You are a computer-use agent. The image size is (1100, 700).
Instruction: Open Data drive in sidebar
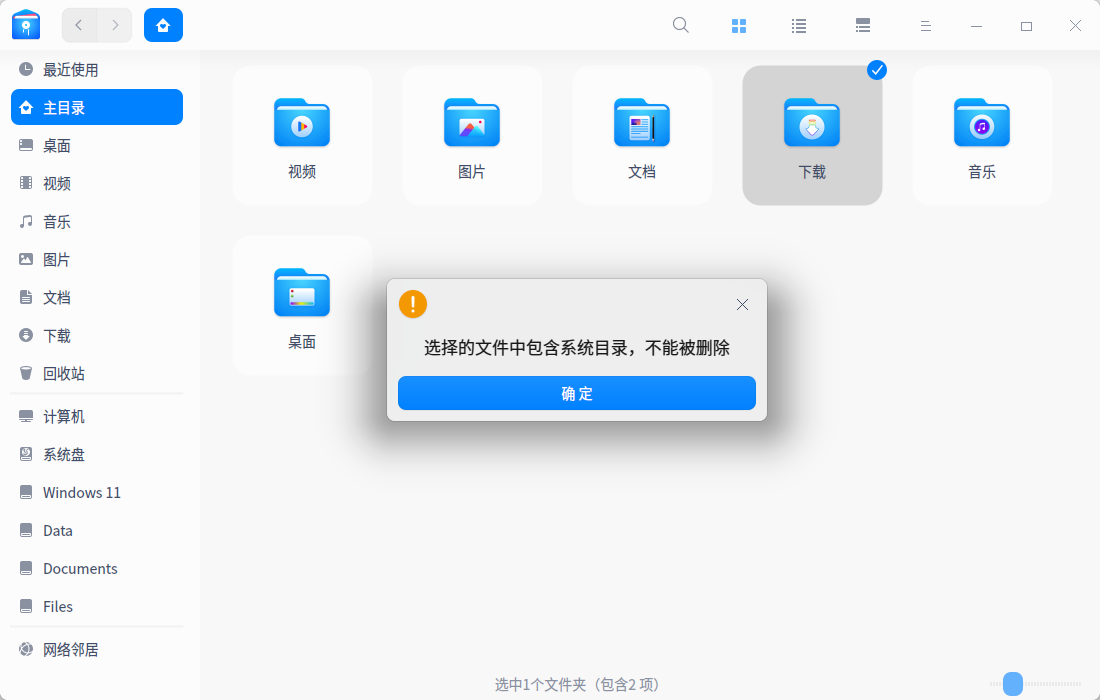(97, 530)
